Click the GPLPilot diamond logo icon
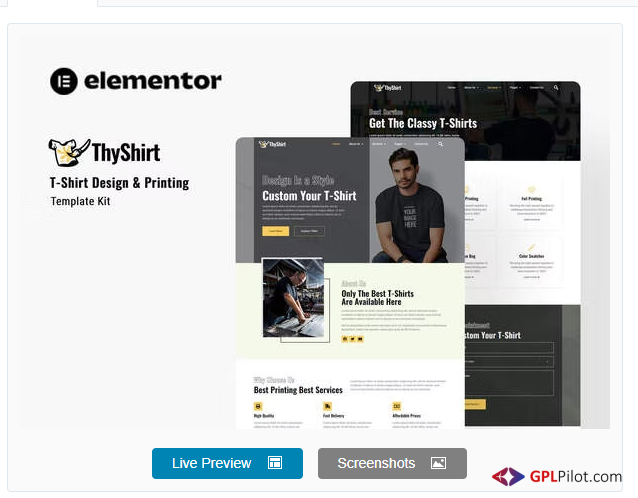This screenshot has width=638, height=498. click(x=507, y=477)
